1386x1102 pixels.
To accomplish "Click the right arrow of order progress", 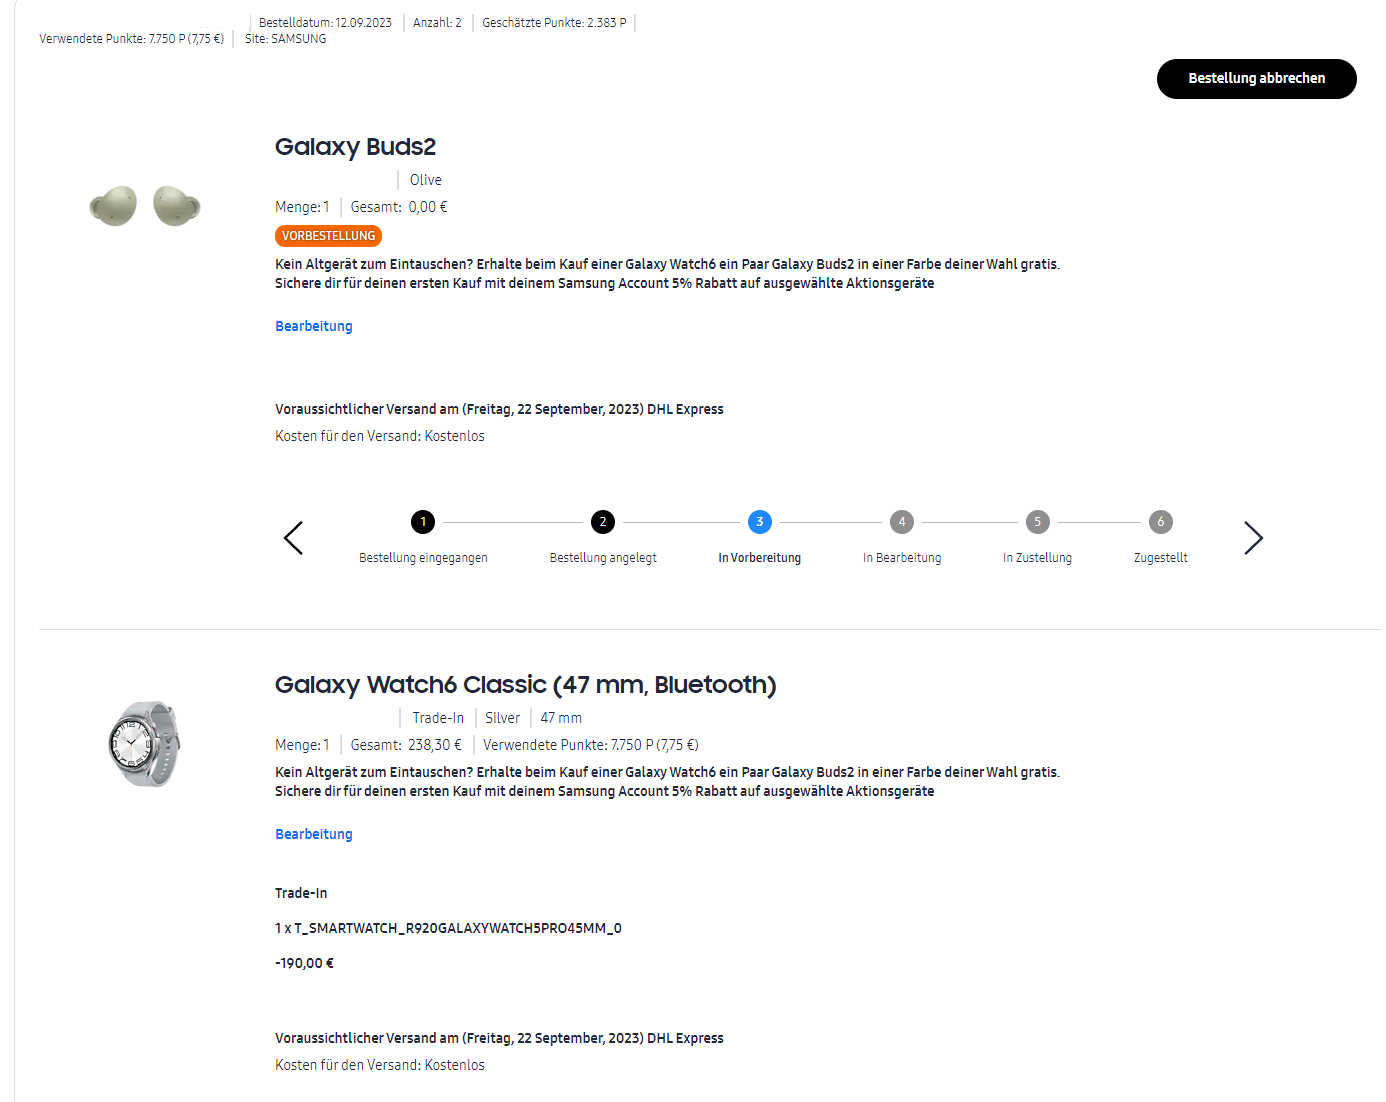I will [x=1253, y=538].
